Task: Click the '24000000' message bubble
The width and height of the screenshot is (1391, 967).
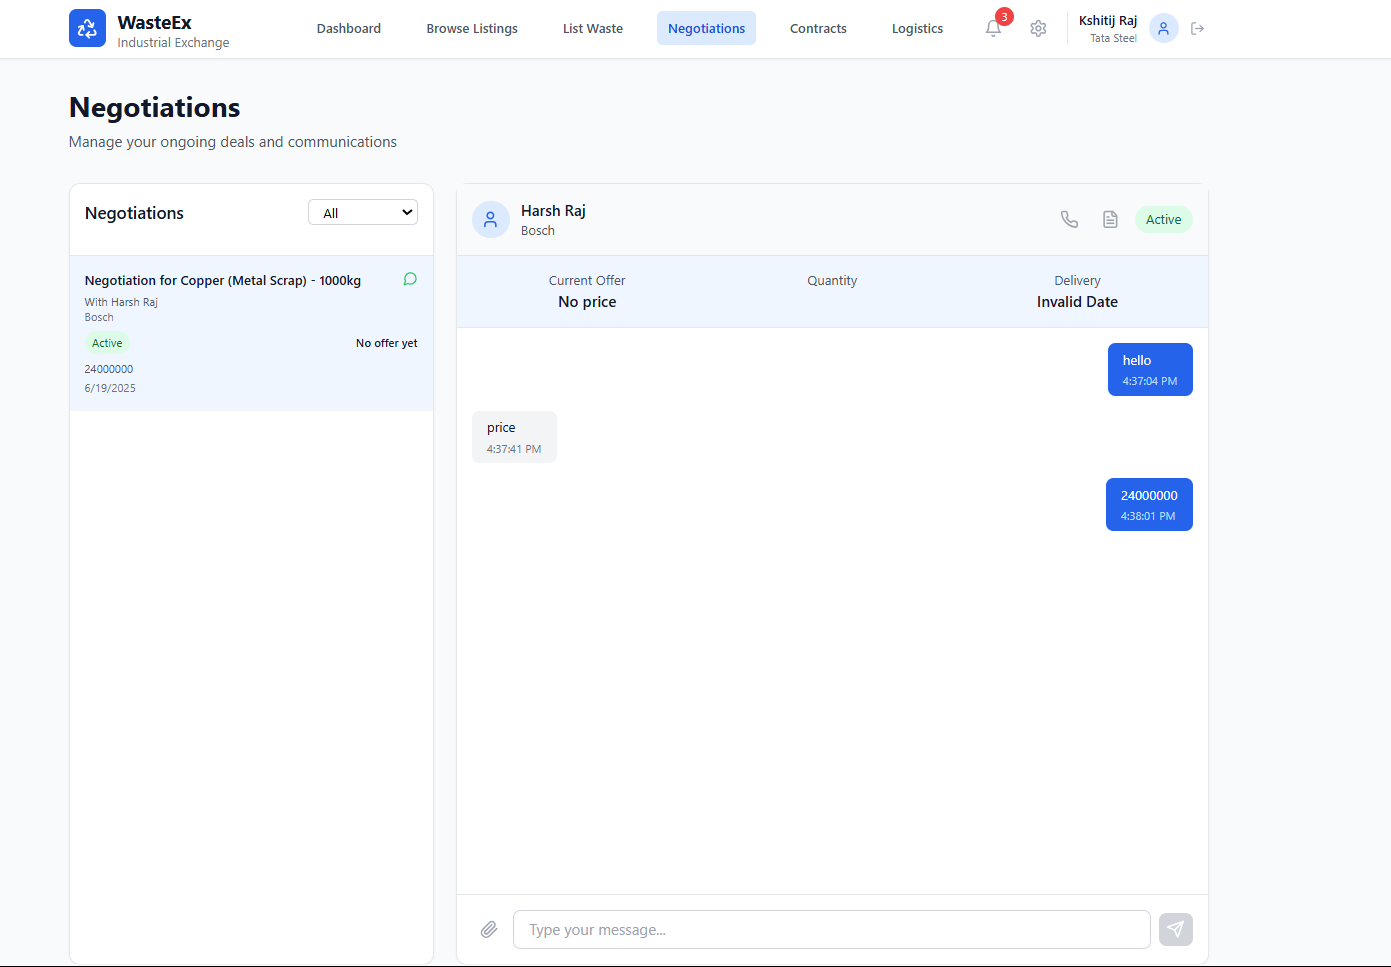Action: pos(1149,504)
